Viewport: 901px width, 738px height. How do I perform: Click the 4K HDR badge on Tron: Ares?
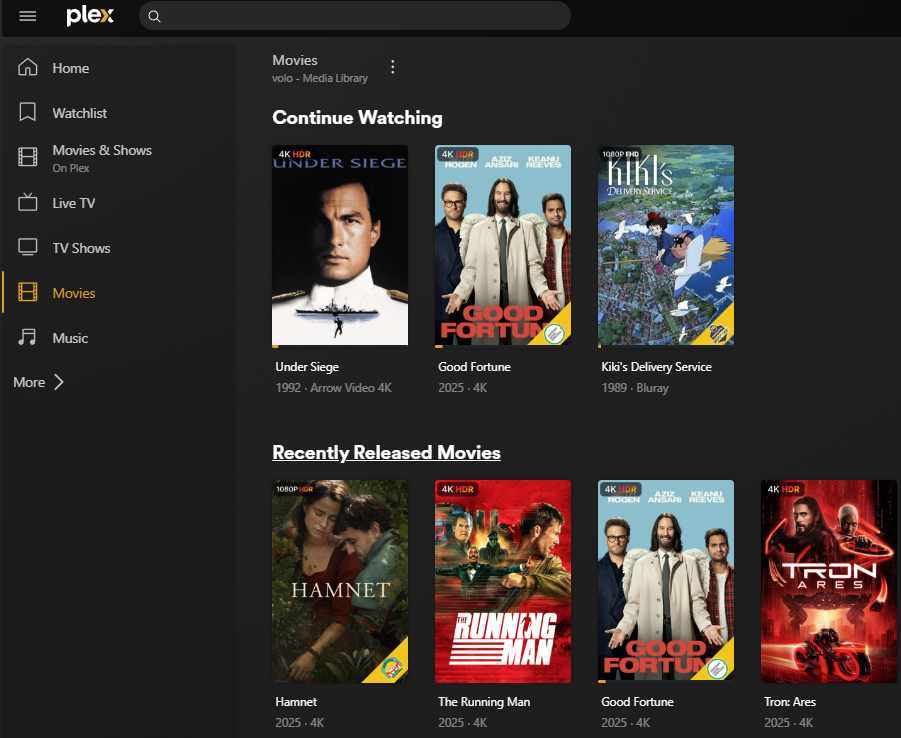pos(783,489)
